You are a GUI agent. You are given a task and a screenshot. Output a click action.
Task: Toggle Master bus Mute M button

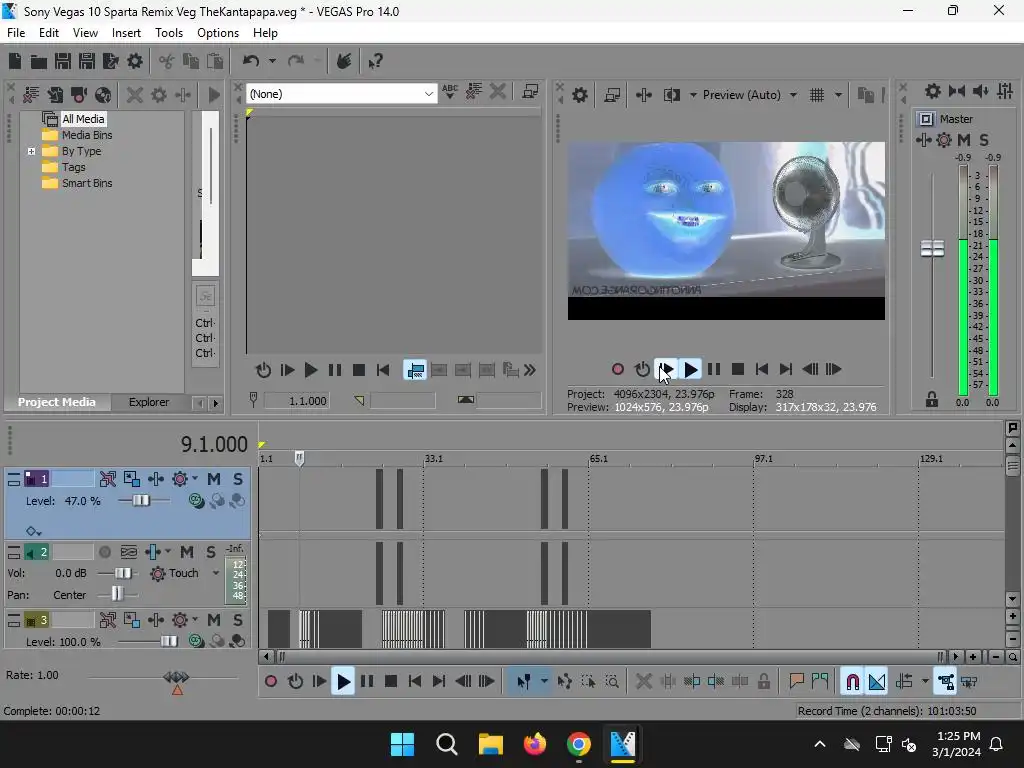[964, 140]
